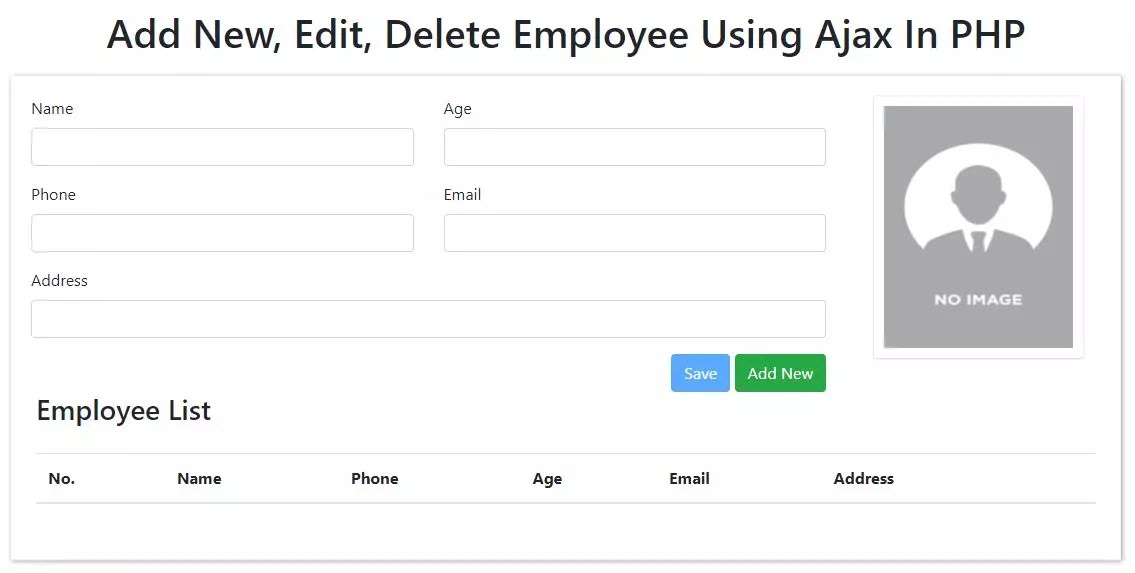1135x573 pixels.
Task: Click the "No." column header
Action: tap(62, 478)
